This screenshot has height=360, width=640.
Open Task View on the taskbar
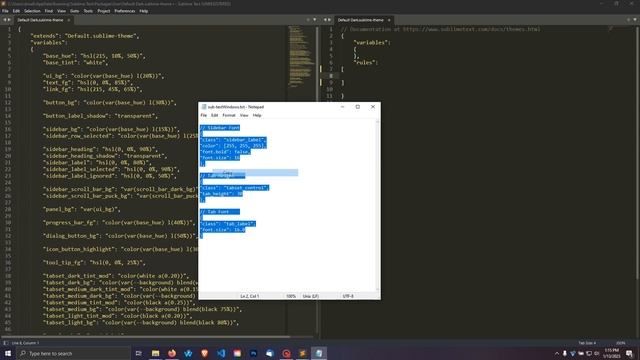pos(138,353)
